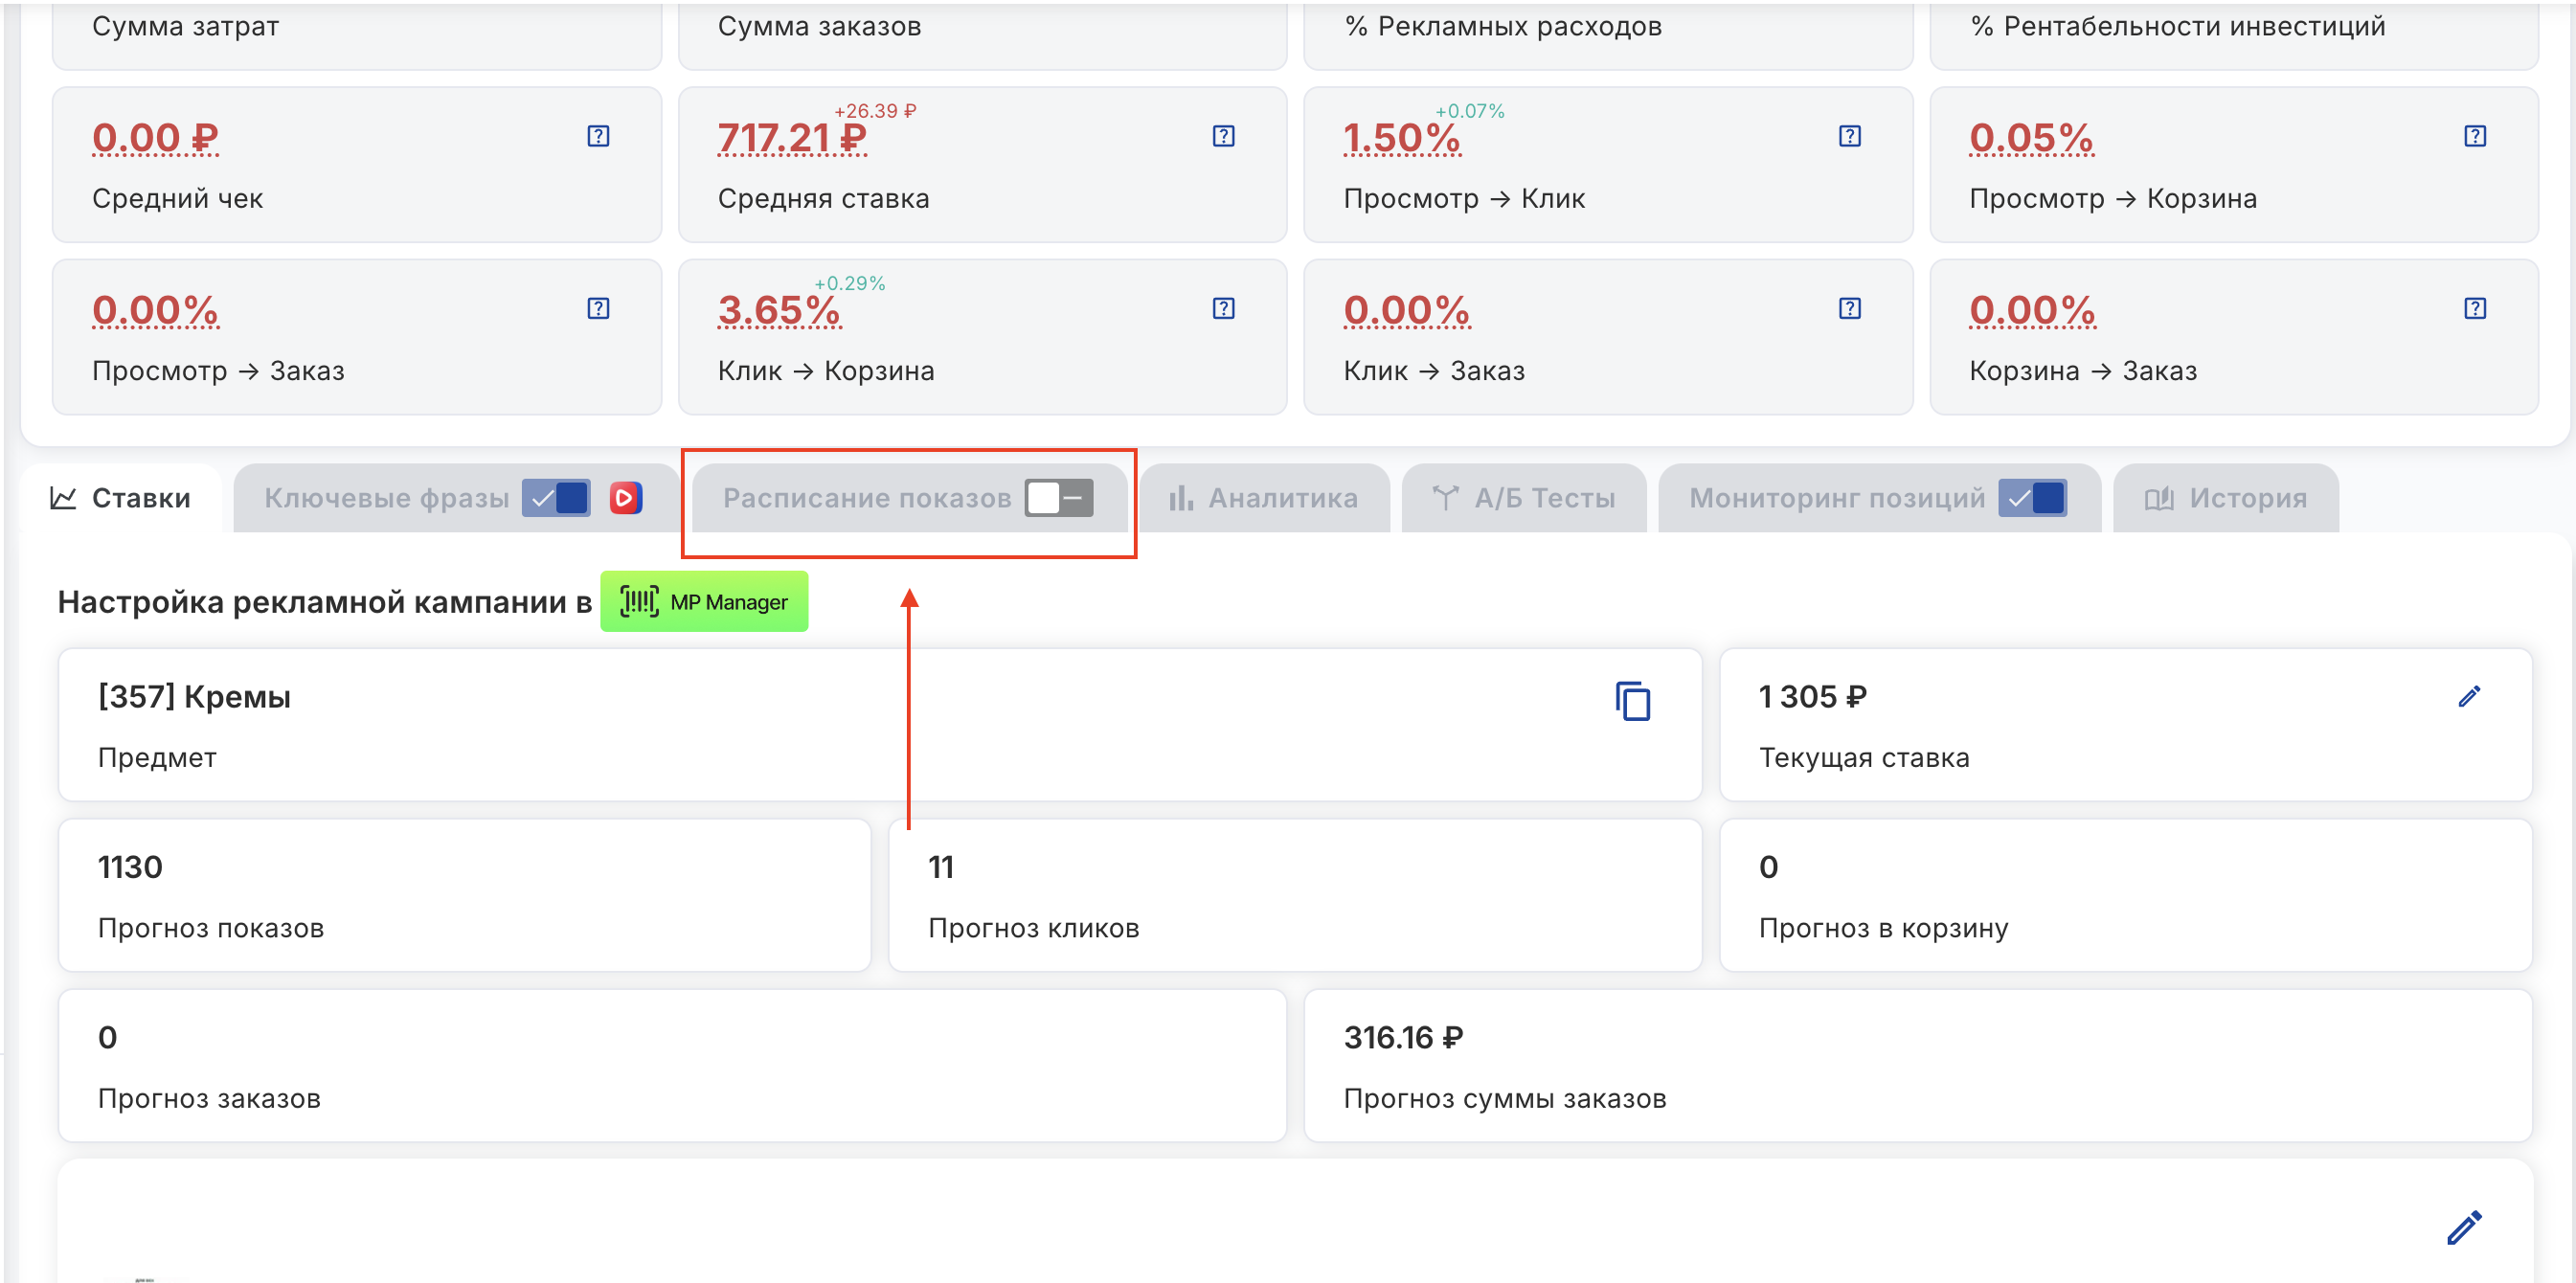This screenshot has height=1283, width=2576.
Task: Click help icon beside Средняя ставка
Action: 1223,136
